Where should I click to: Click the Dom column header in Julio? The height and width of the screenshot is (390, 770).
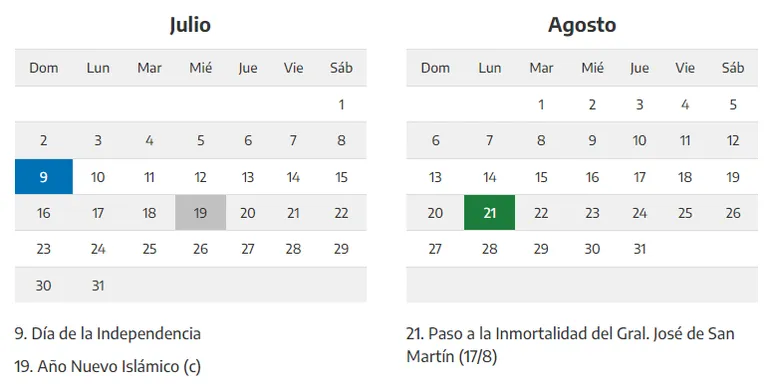[44, 68]
